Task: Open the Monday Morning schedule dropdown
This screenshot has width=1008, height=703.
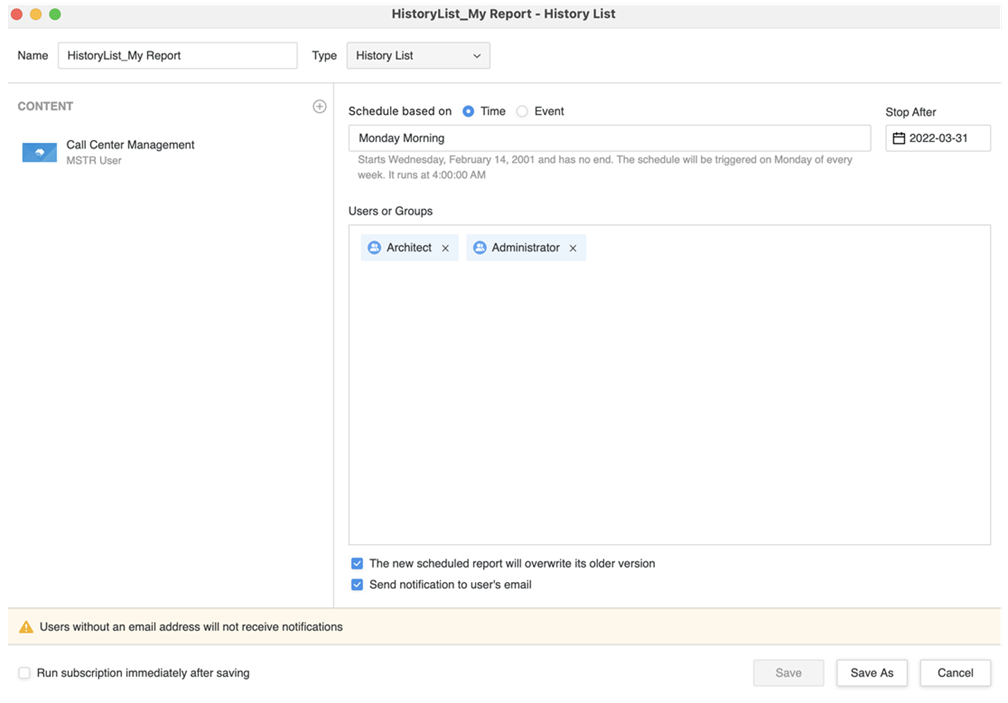Action: pyautogui.click(x=608, y=138)
